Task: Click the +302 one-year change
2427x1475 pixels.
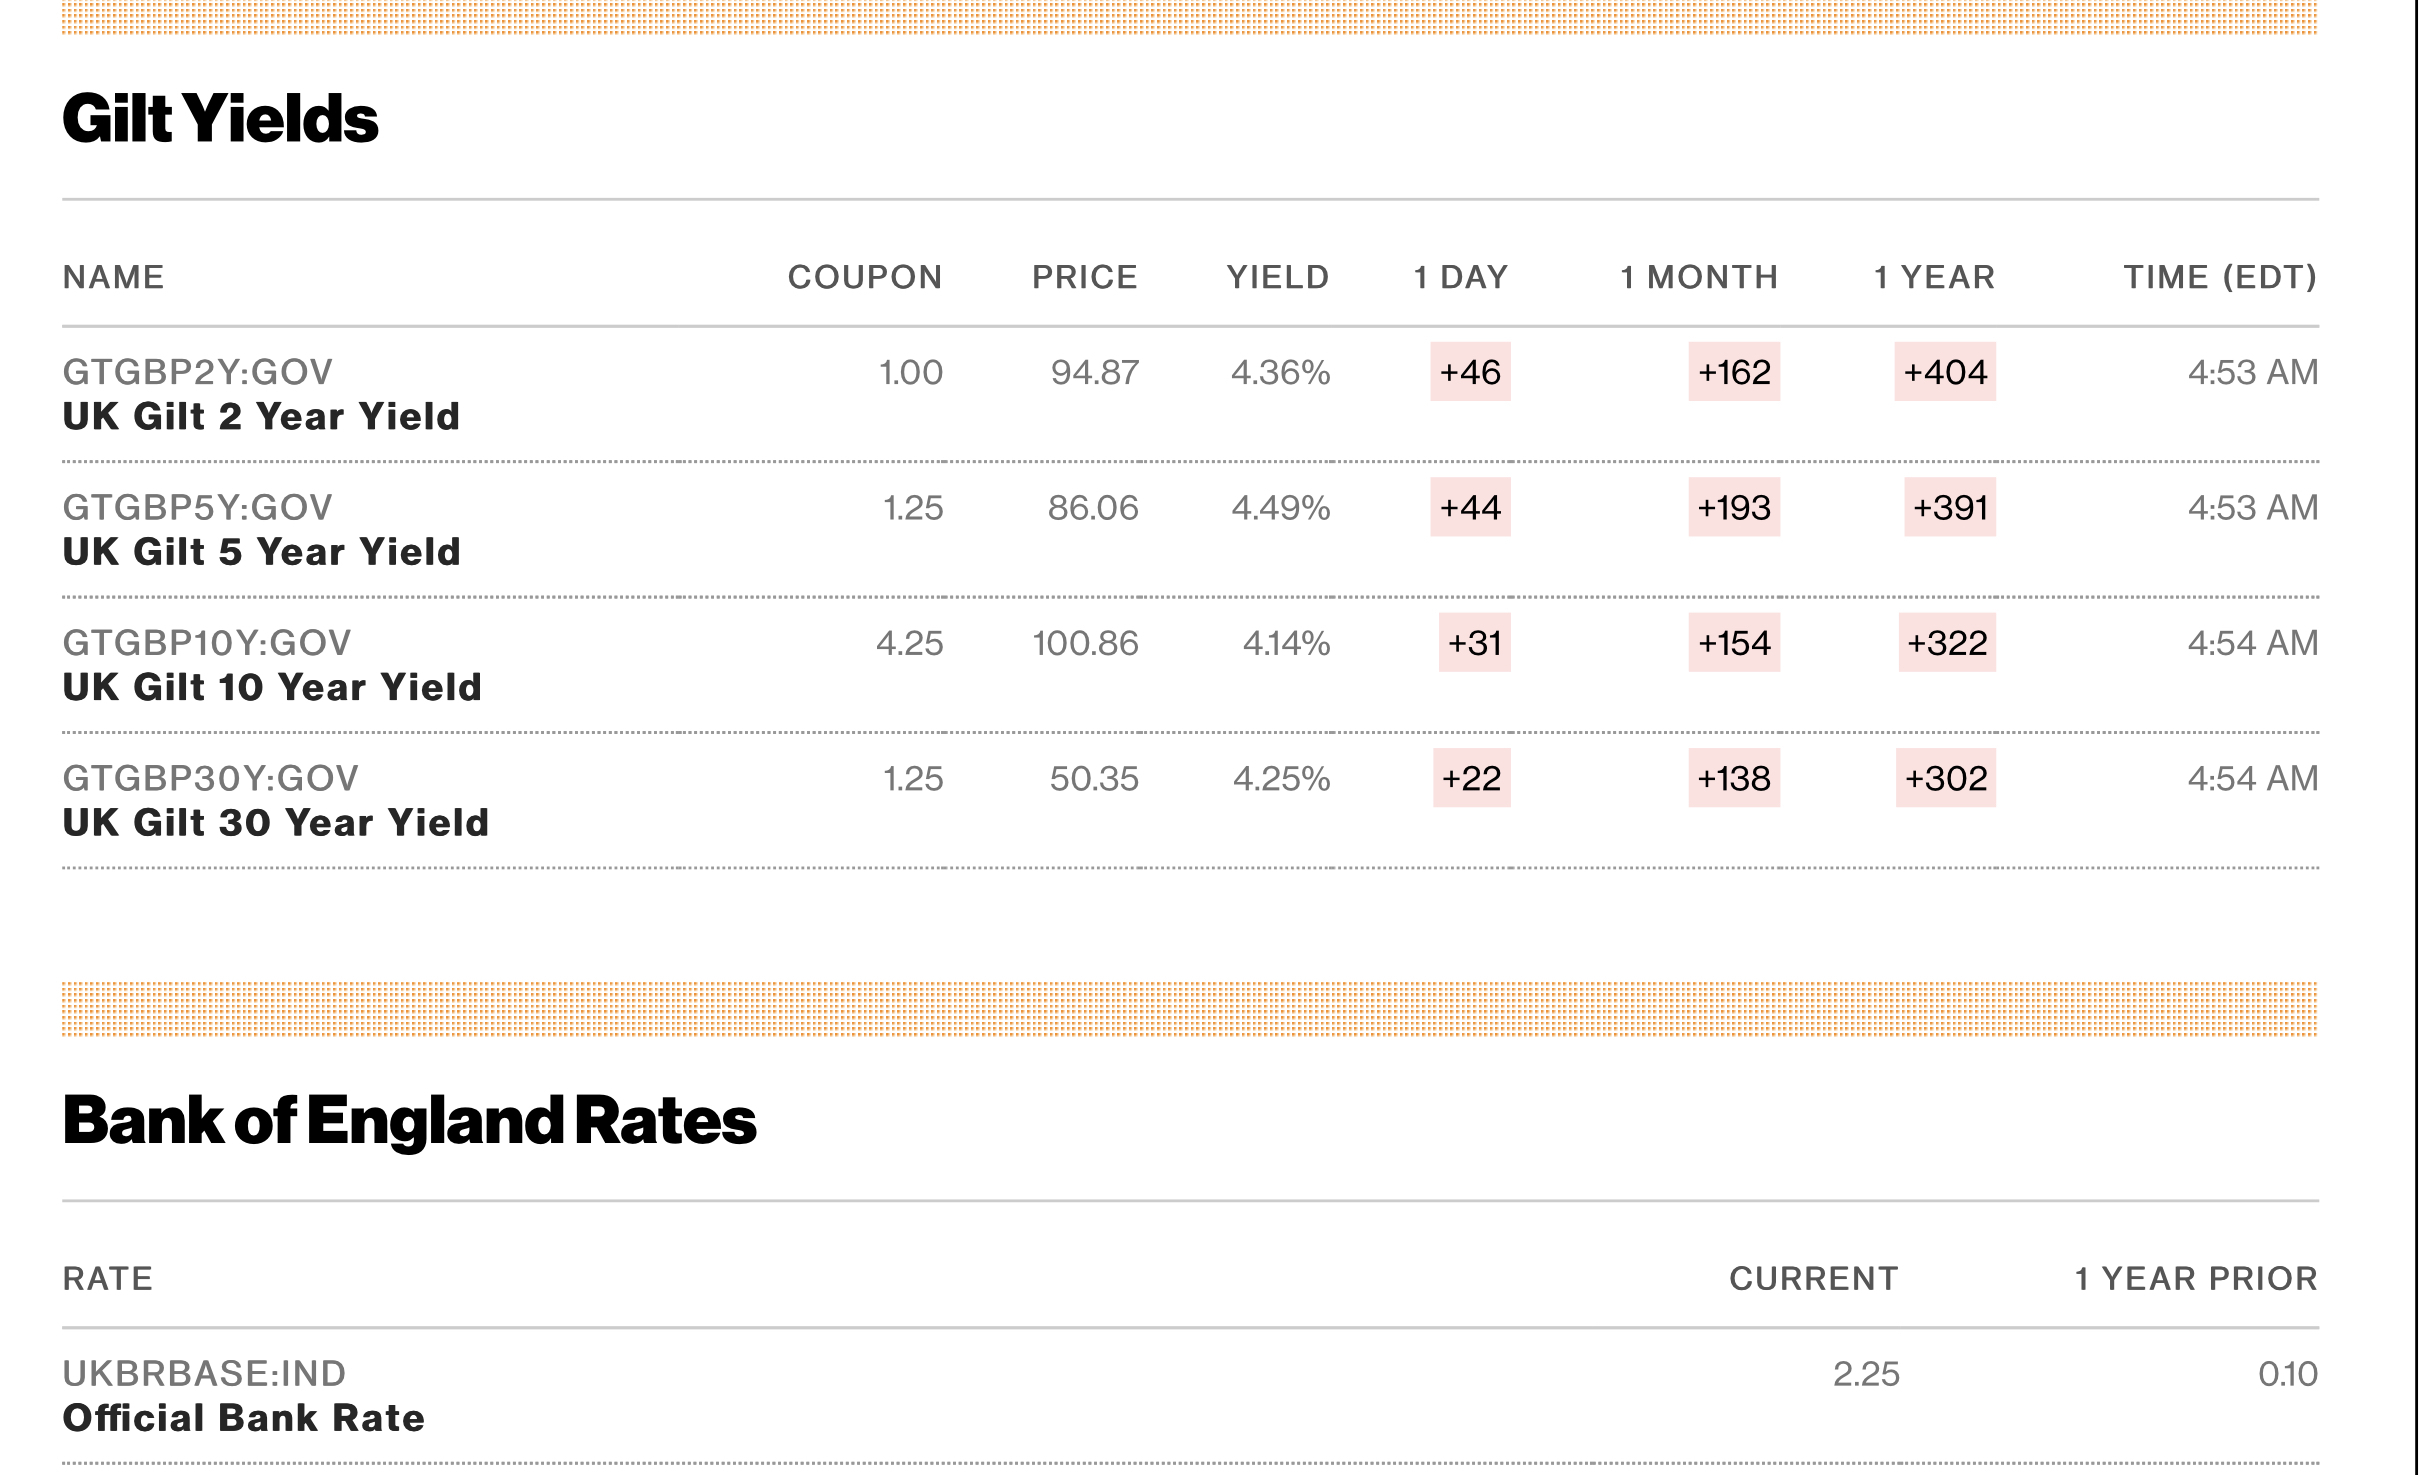Action: [1946, 778]
